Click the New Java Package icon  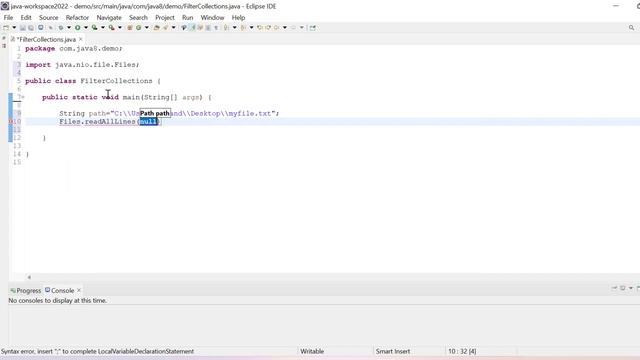[x=129, y=28]
